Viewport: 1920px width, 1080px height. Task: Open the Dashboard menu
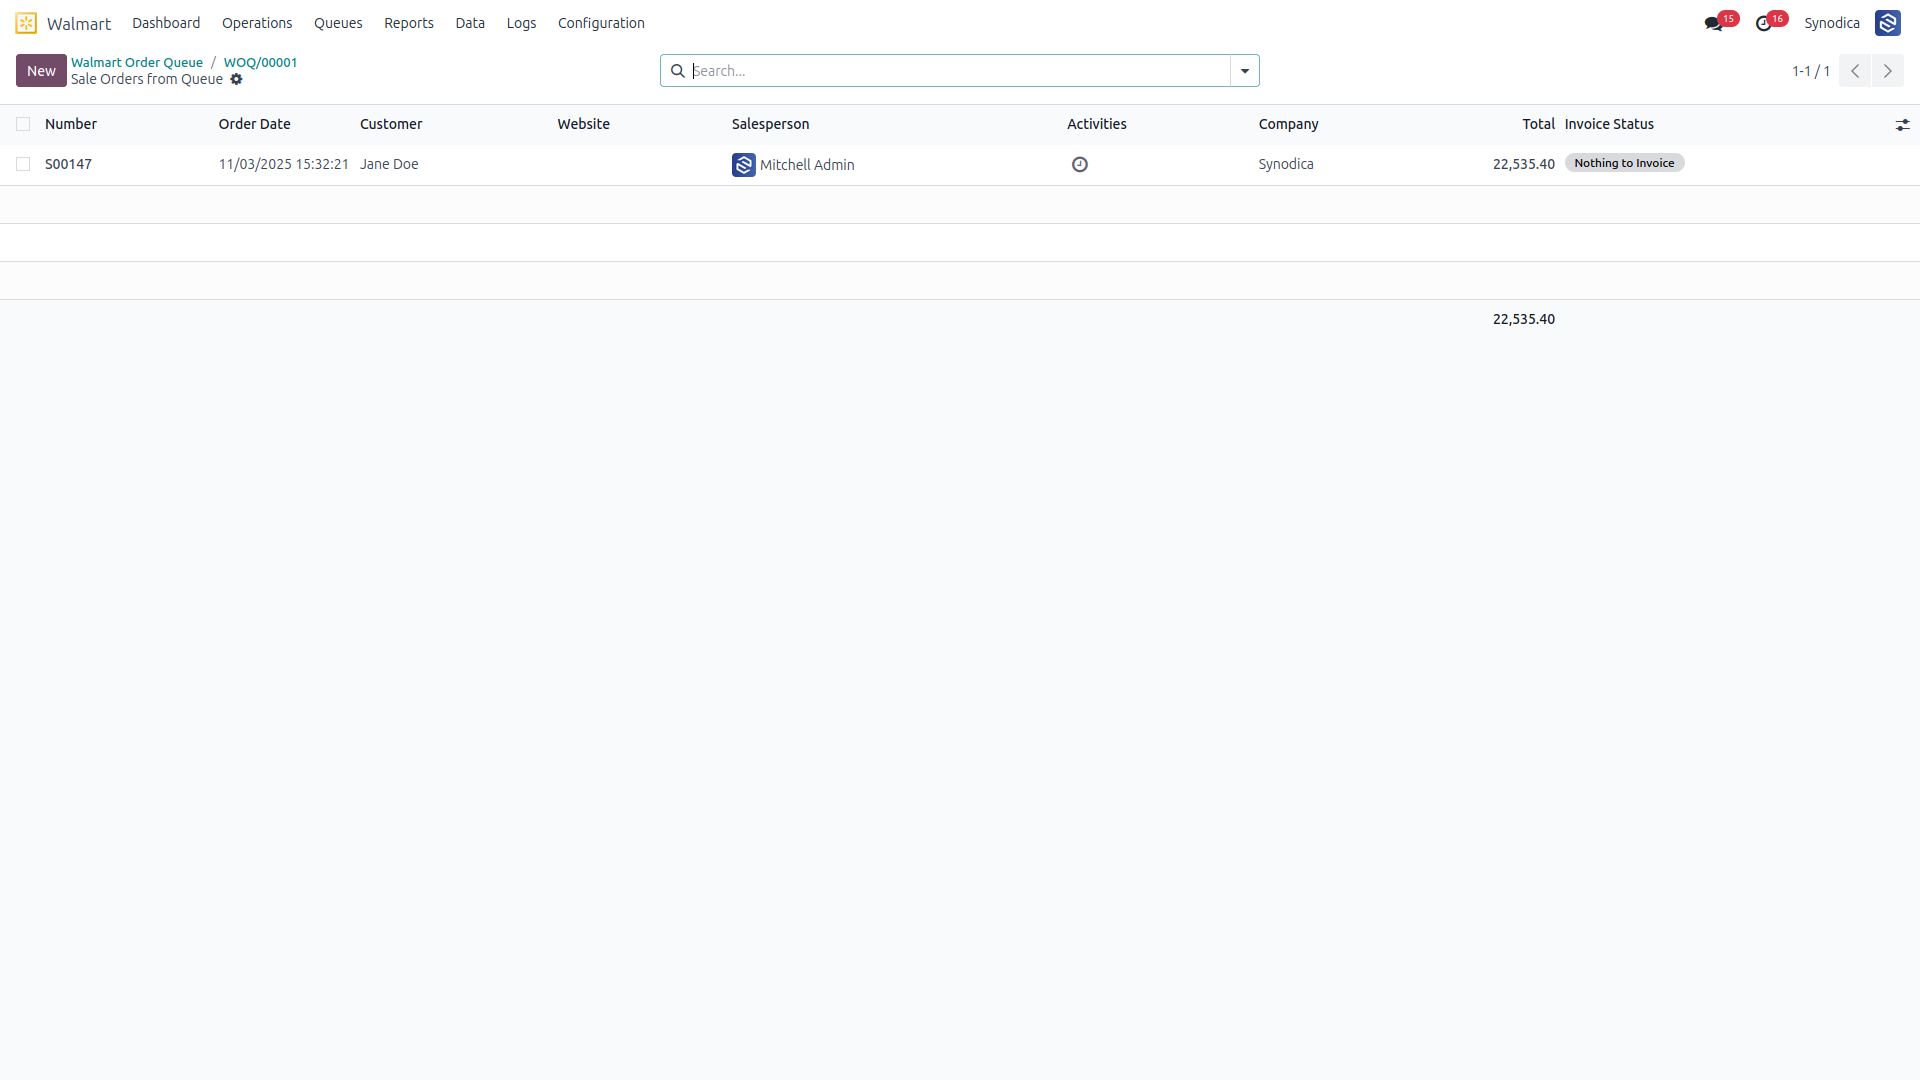click(166, 23)
